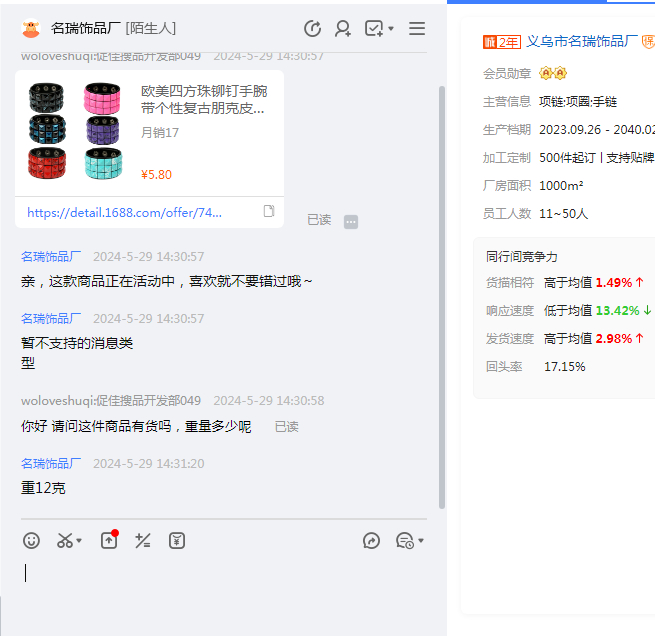The width and height of the screenshot is (655, 636).
Task: Click the yuan payment order icon
Action: [177, 541]
